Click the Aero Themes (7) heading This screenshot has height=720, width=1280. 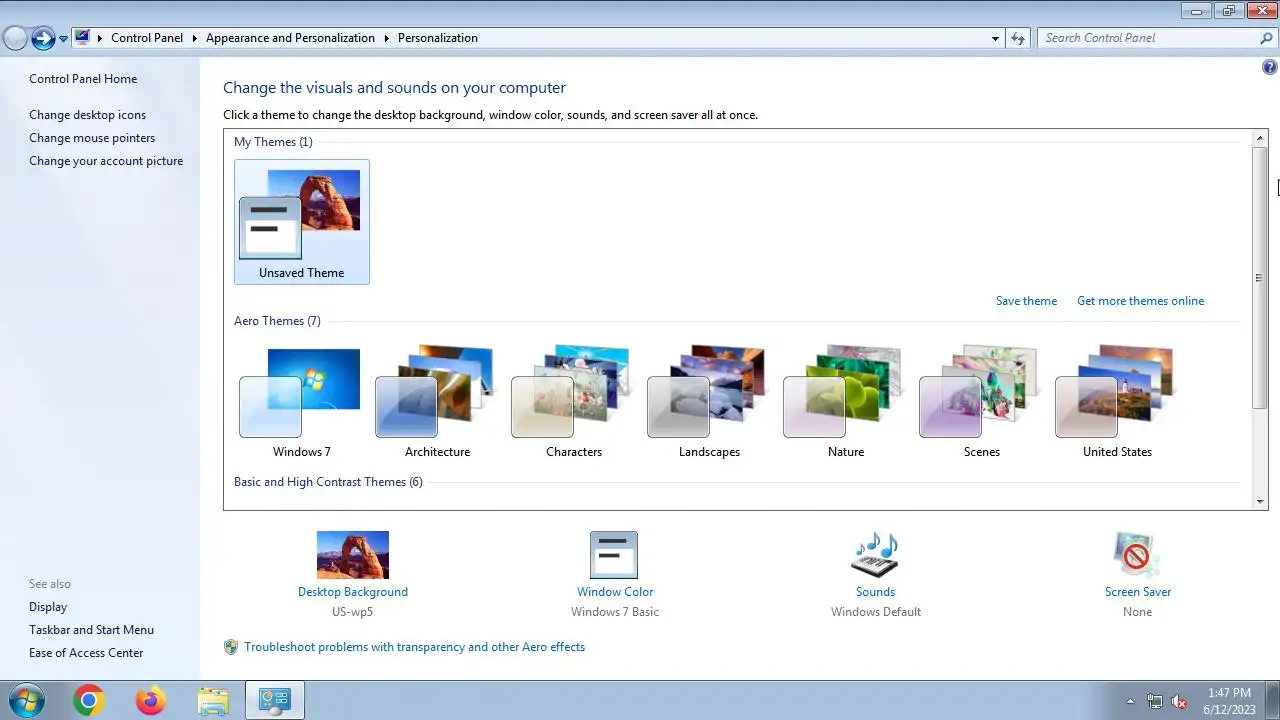pyautogui.click(x=277, y=321)
